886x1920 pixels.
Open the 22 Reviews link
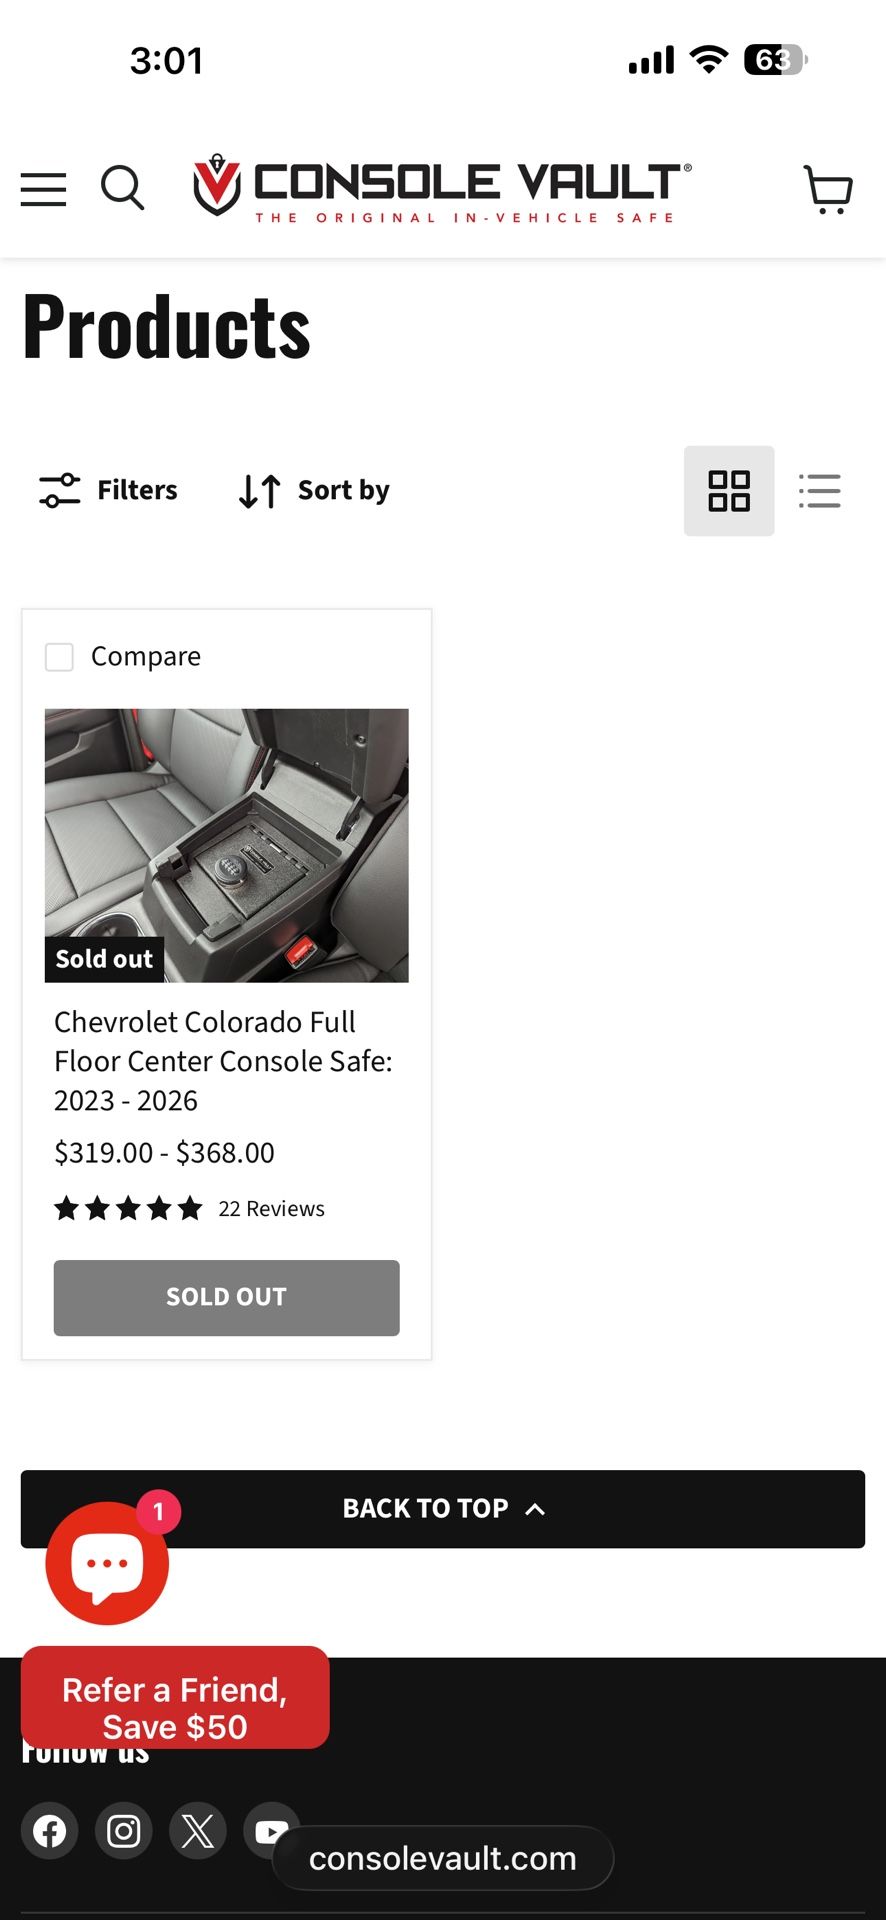271,1208
